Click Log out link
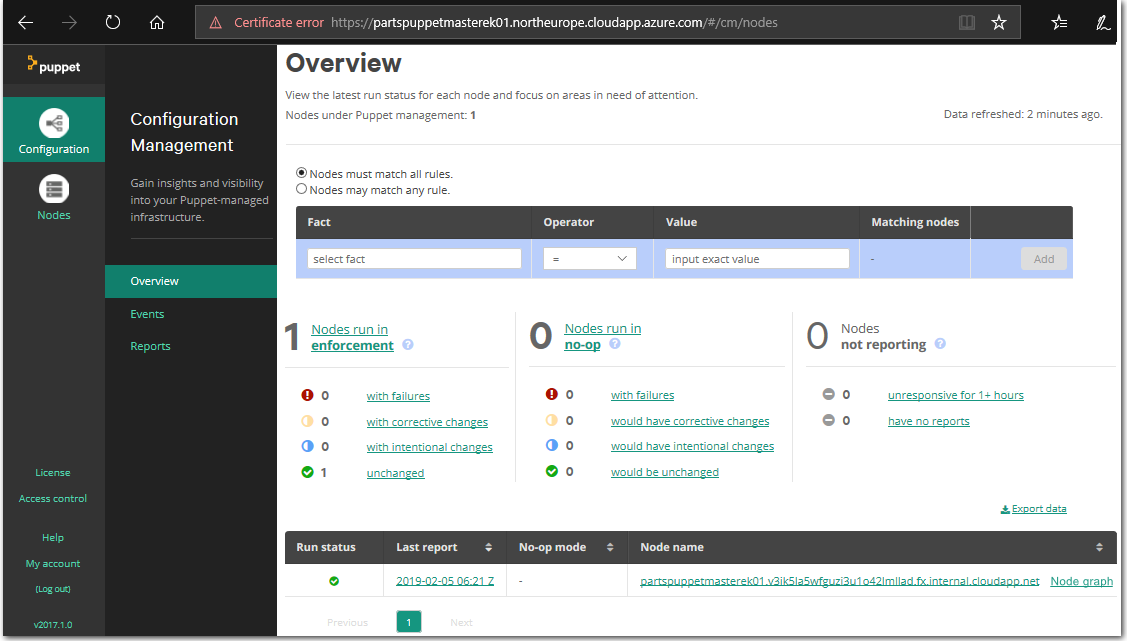The height and width of the screenshot is (641, 1127). tap(53, 589)
